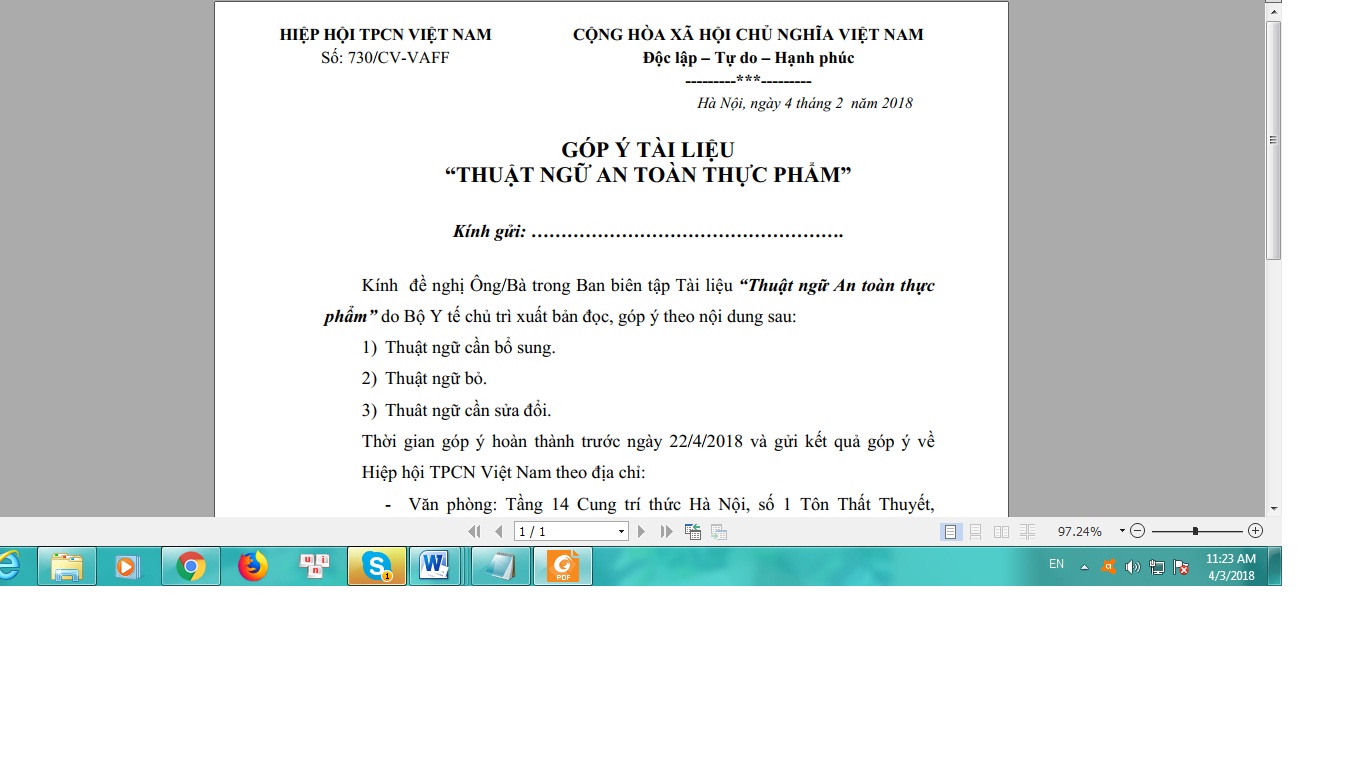Open the Action Center flag icon

point(1181,567)
